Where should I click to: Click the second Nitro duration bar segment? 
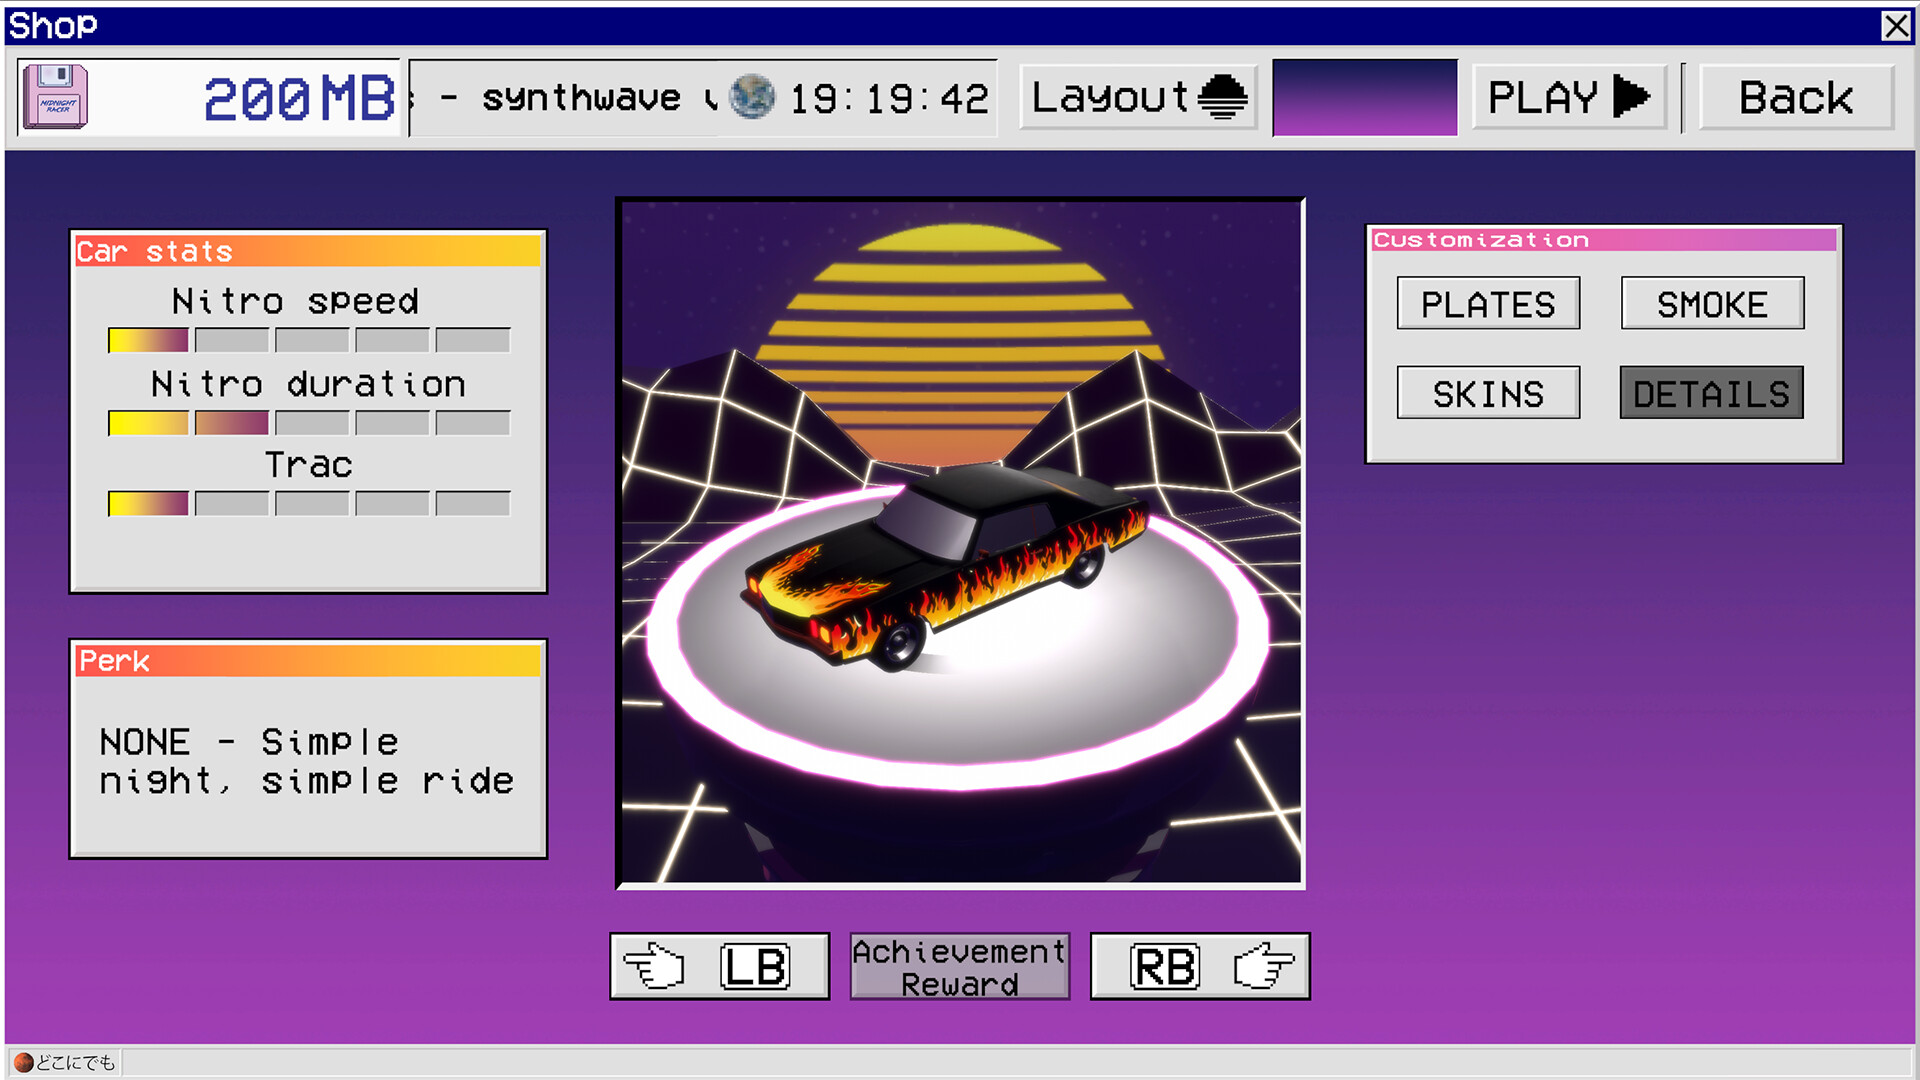tap(231, 423)
